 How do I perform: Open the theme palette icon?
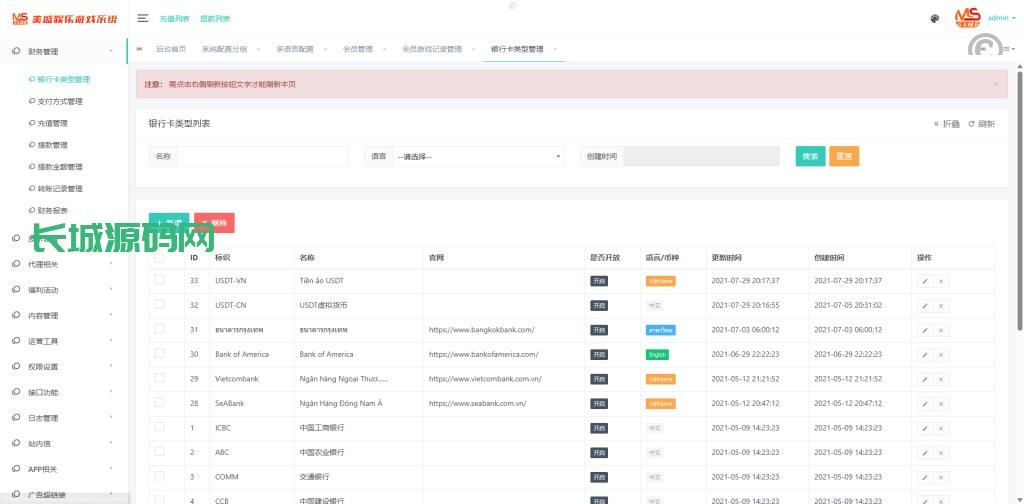(x=934, y=18)
